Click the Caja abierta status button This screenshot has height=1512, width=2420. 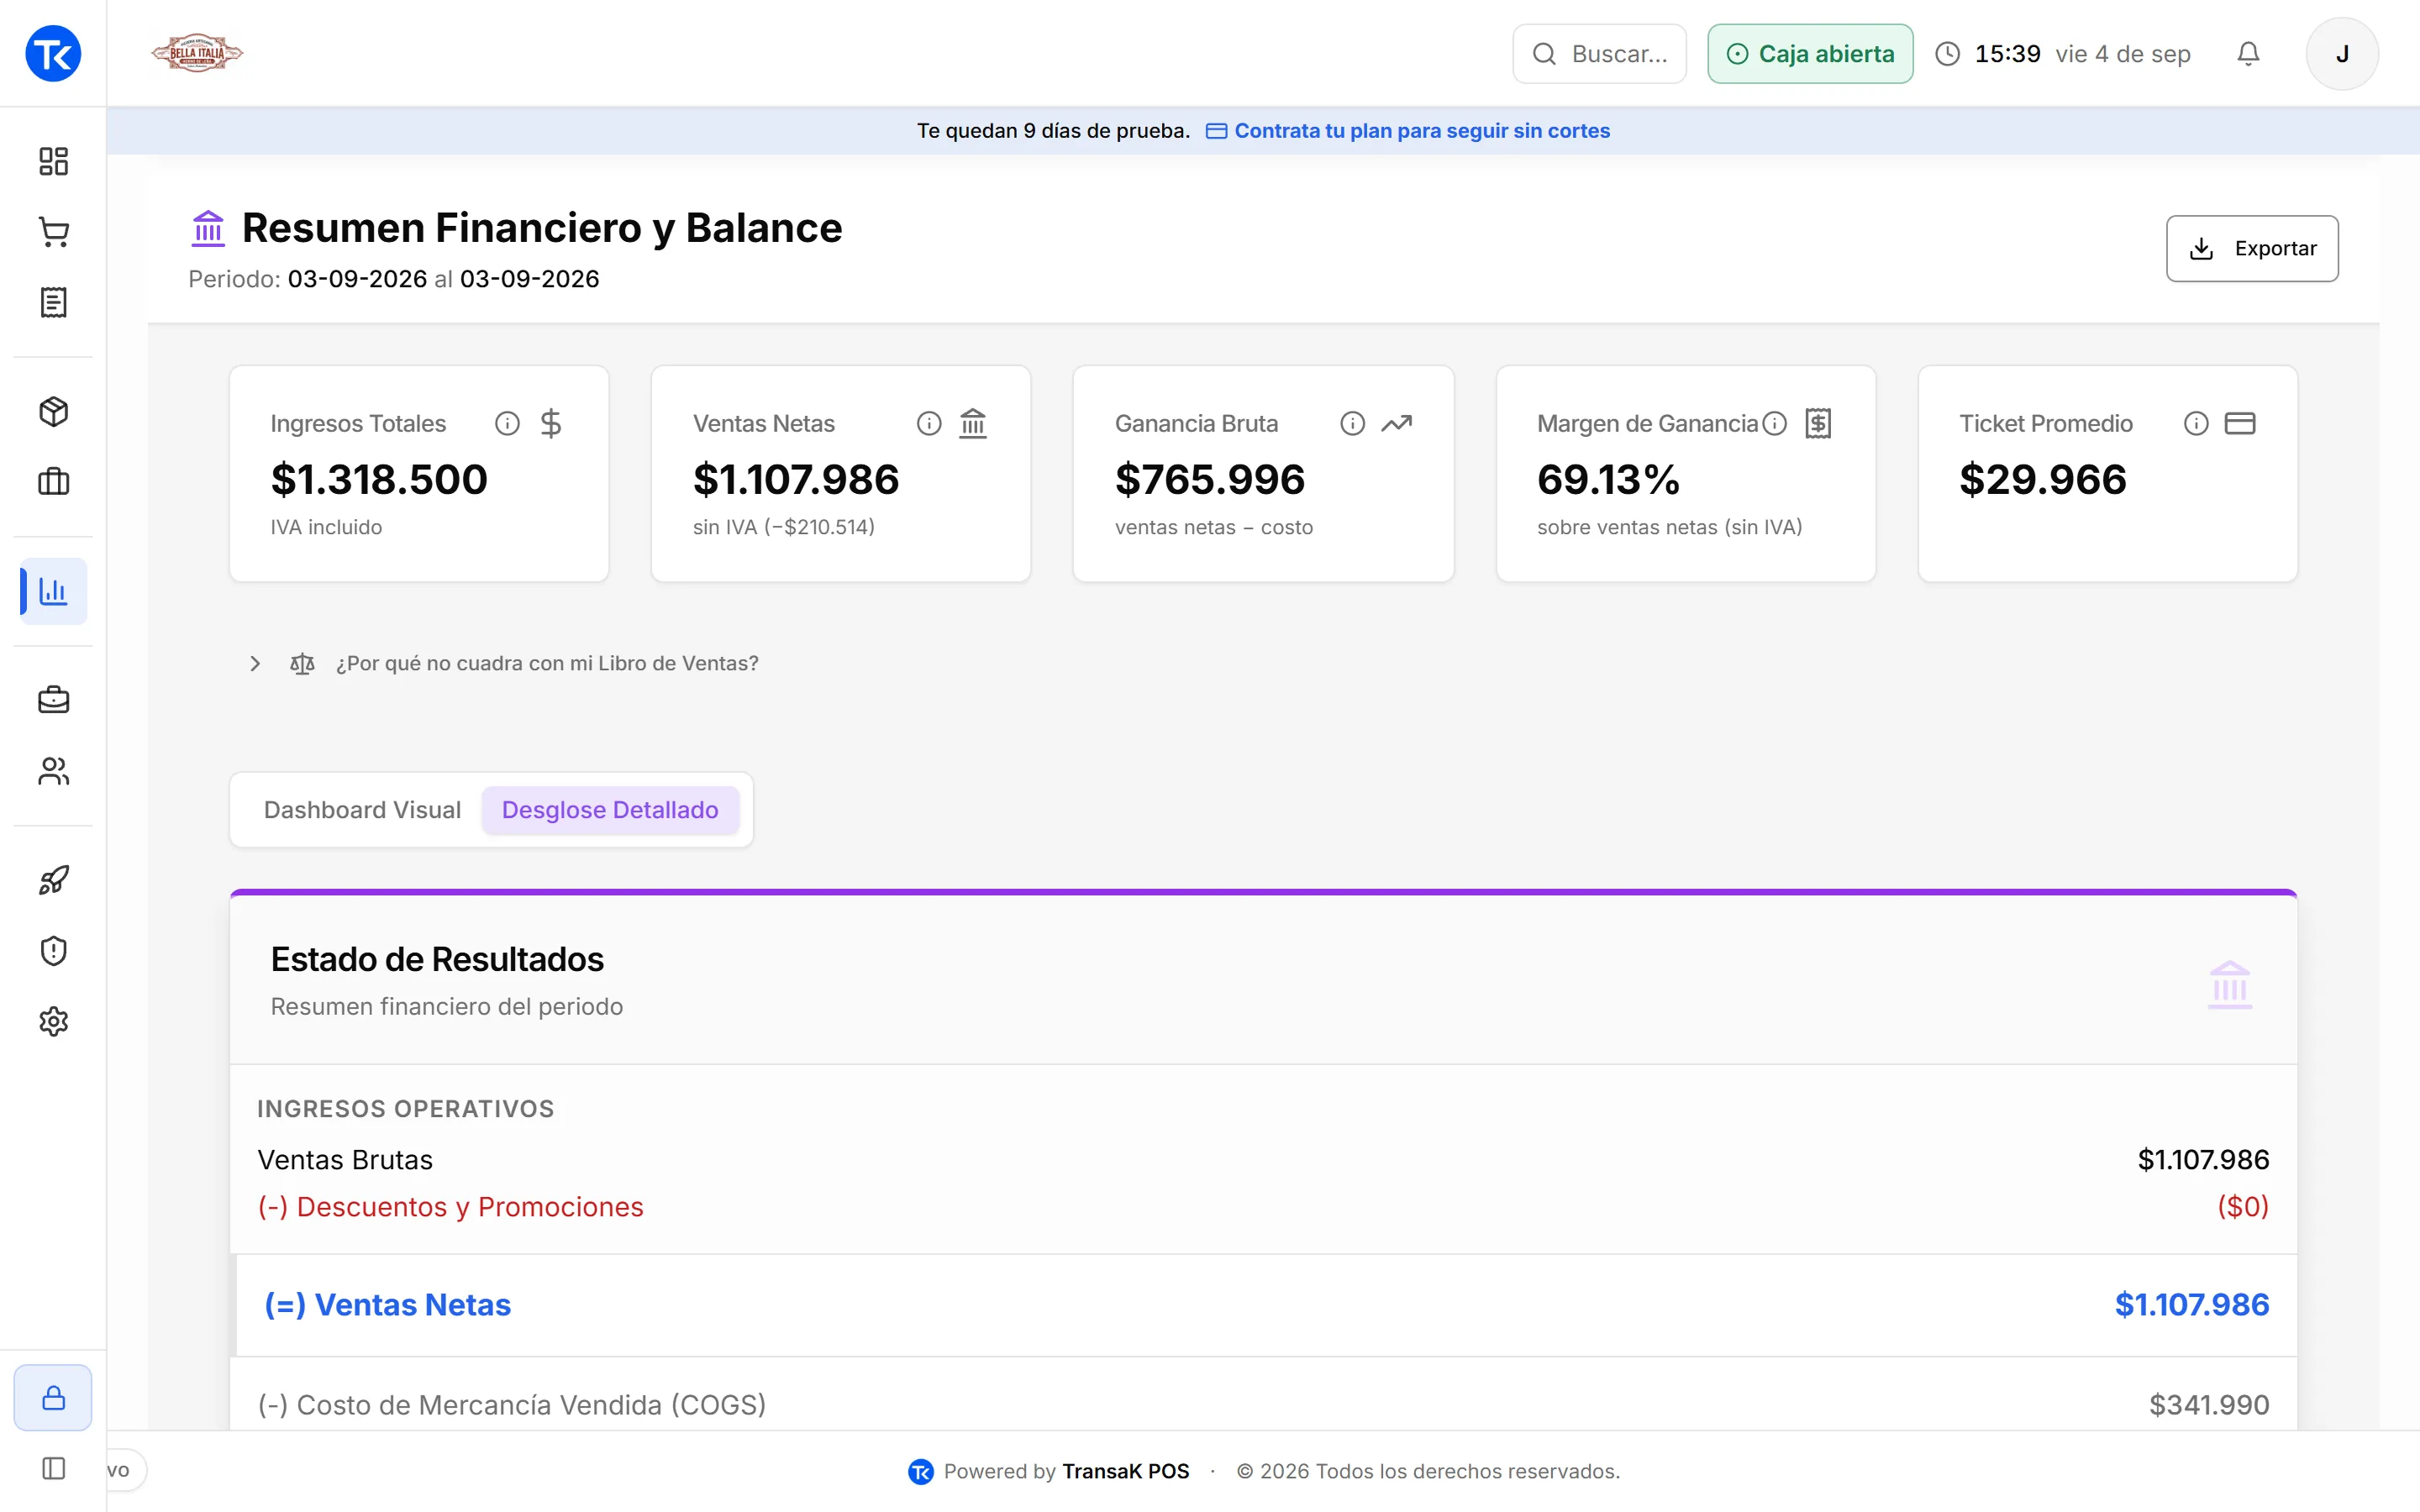[1810, 54]
